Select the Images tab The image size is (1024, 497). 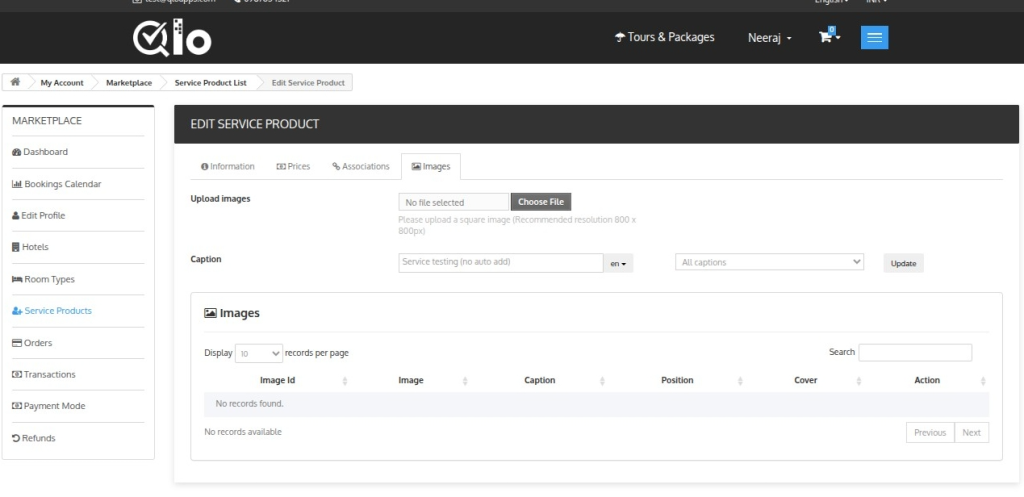[x=431, y=167]
